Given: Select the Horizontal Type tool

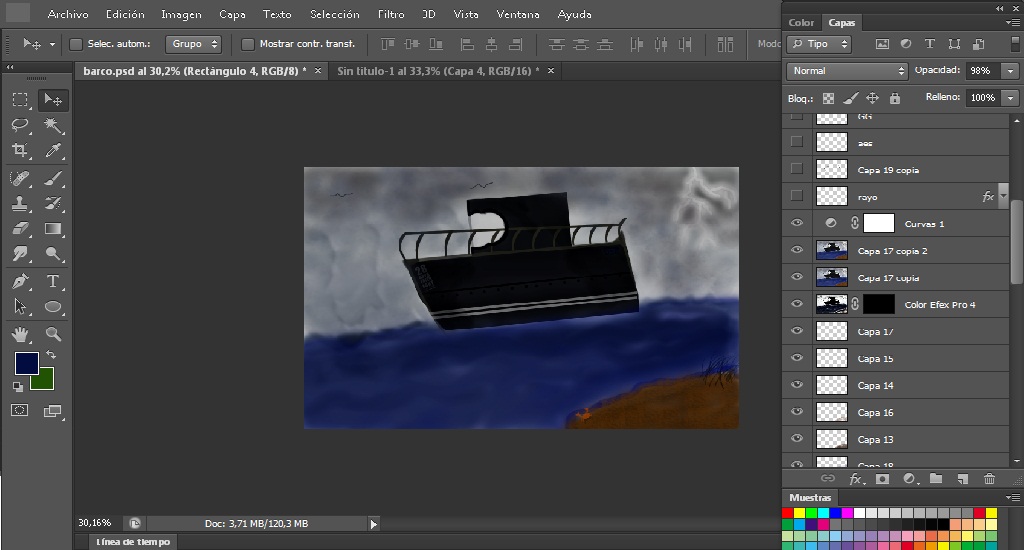Looking at the screenshot, I should point(53,281).
